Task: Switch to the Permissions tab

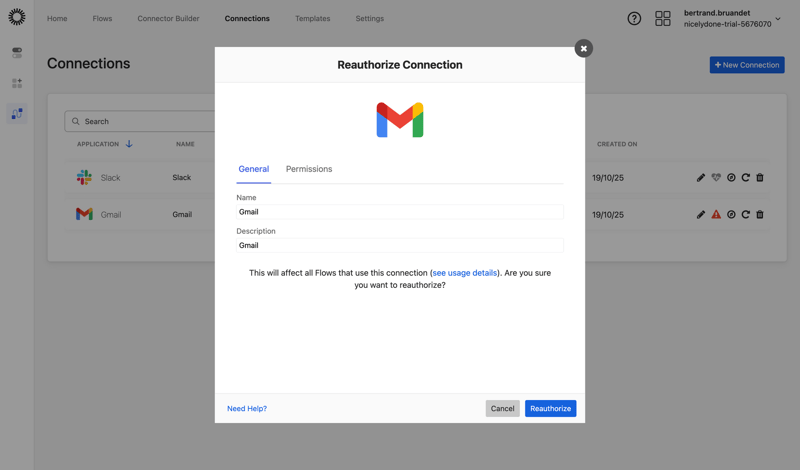Action: [x=309, y=169]
